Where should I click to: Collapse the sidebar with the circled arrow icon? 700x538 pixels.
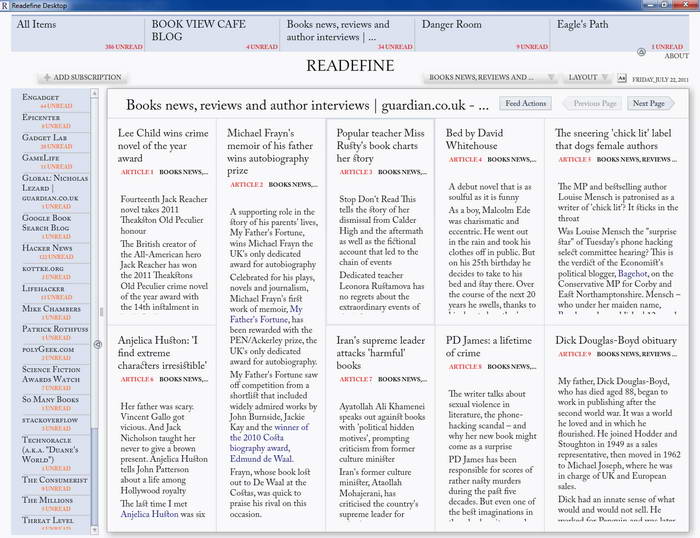pyautogui.click(x=98, y=344)
